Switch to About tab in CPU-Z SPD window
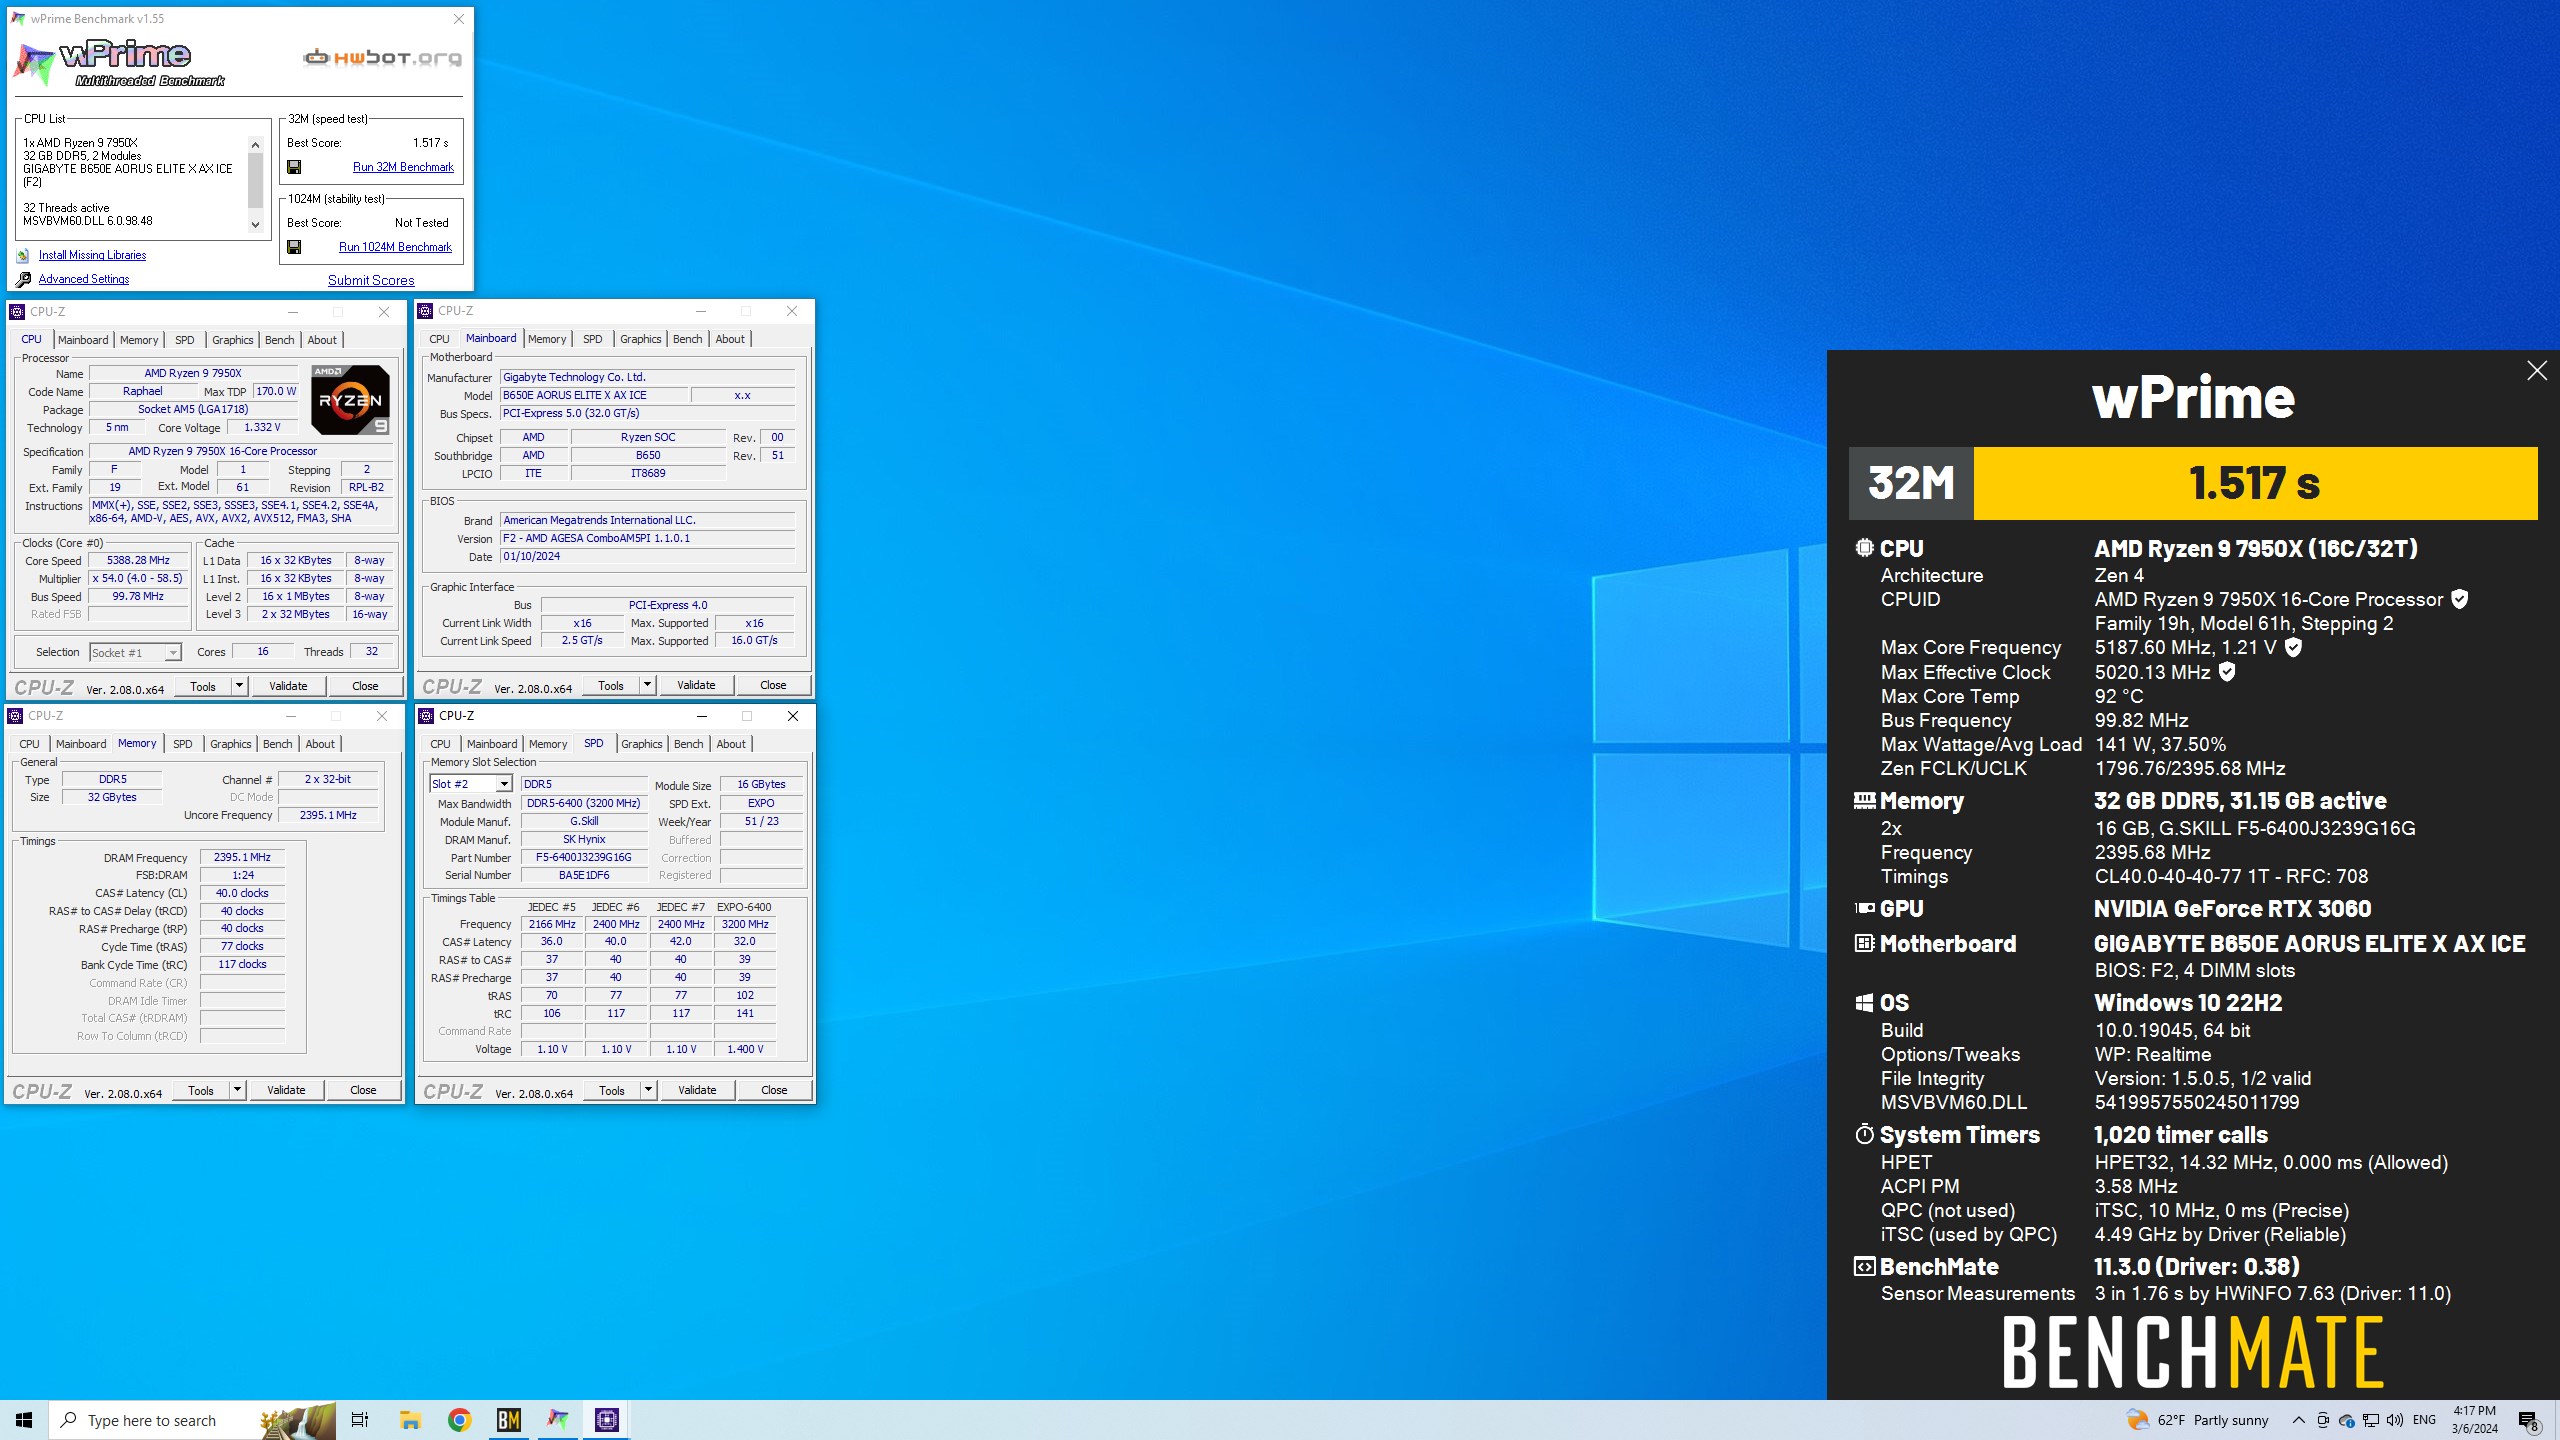 tap(731, 744)
